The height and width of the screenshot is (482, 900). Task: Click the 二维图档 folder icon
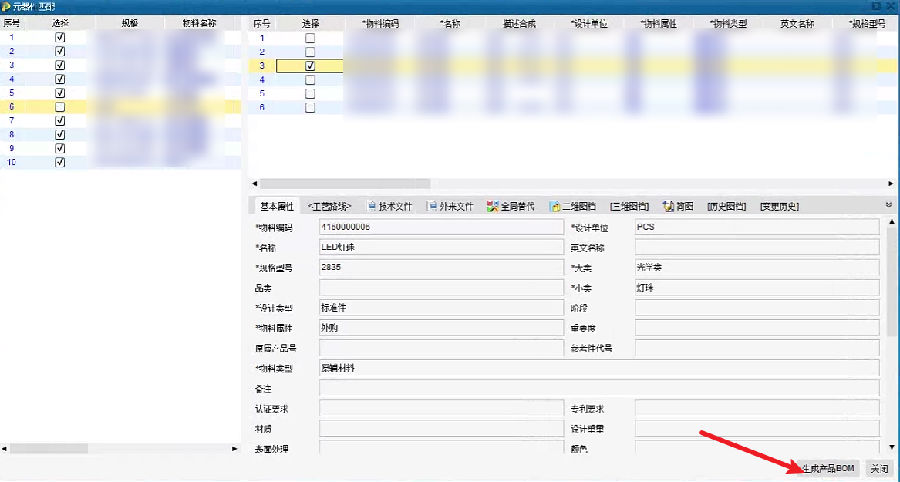(x=554, y=207)
